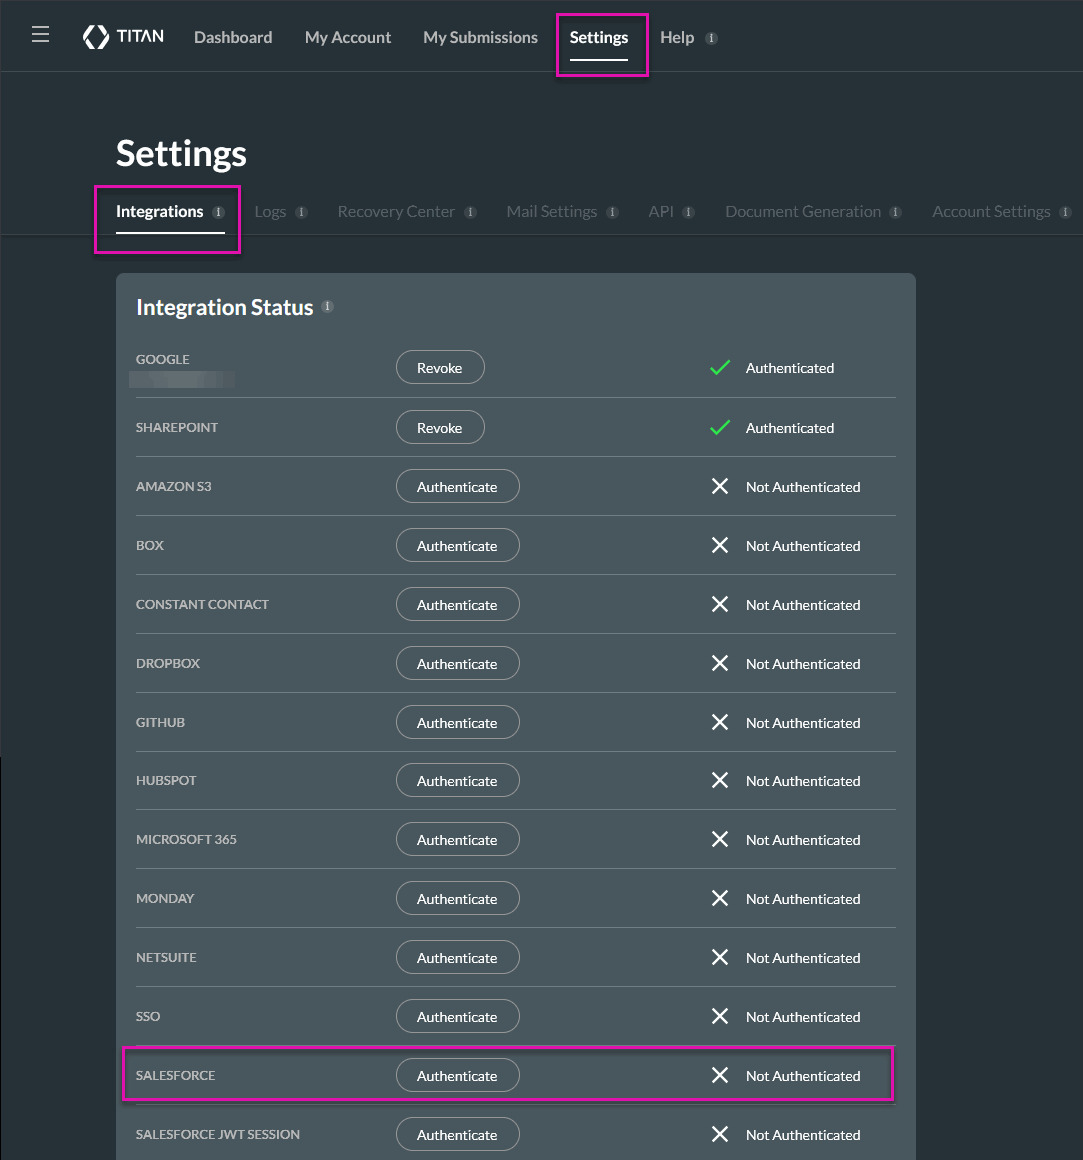Click the green checkmark in the Google row

click(720, 368)
